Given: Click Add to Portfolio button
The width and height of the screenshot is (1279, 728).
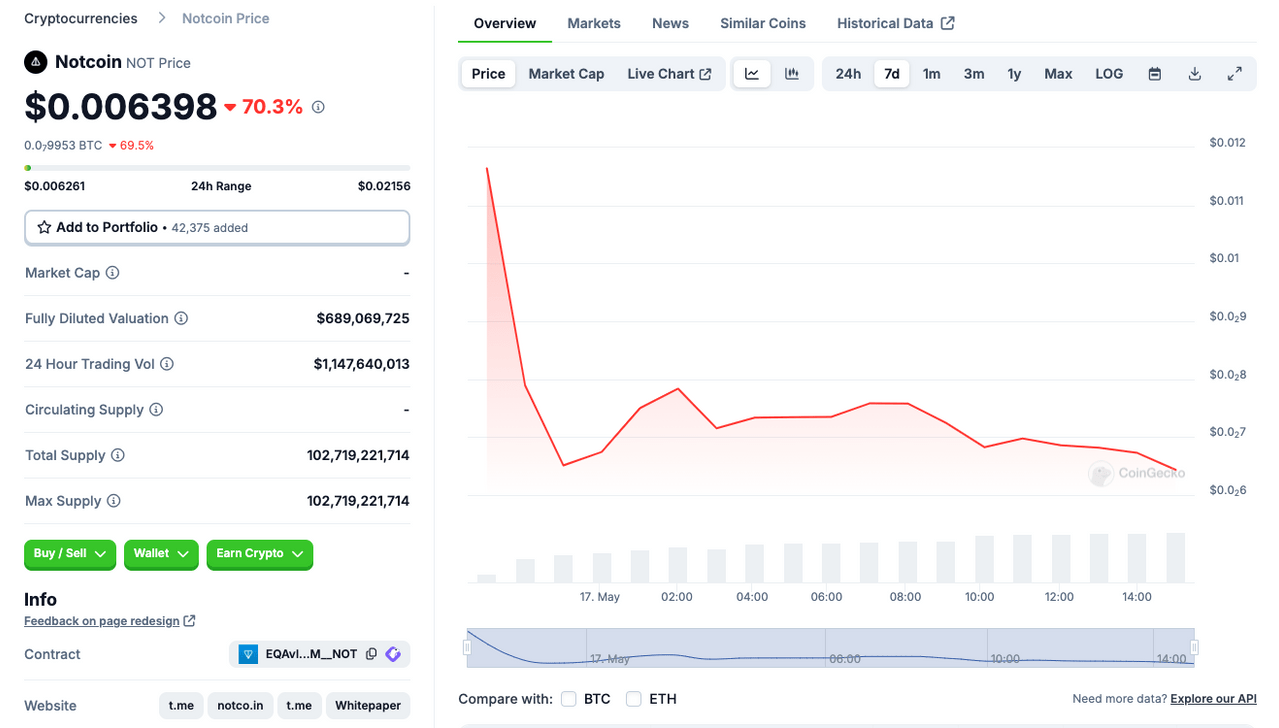Looking at the screenshot, I should click(x=217, y=228).
